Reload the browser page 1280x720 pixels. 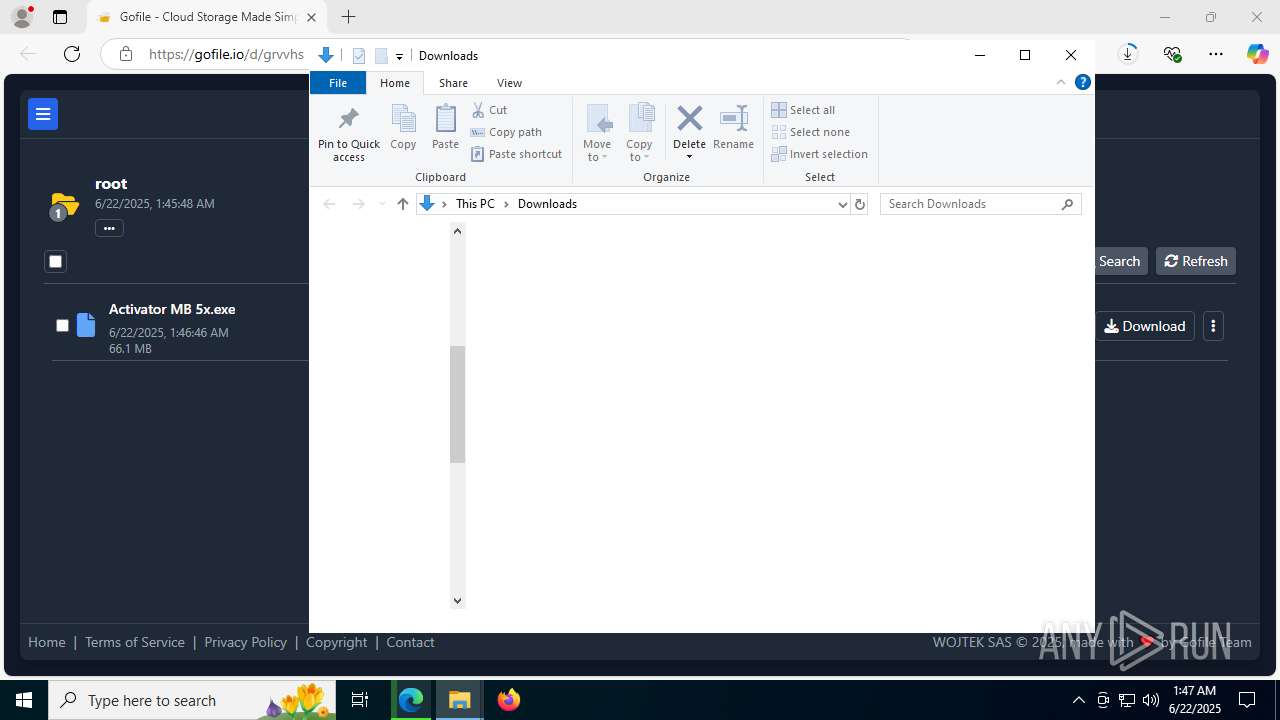pyautogui.click(x=72, y=54)
